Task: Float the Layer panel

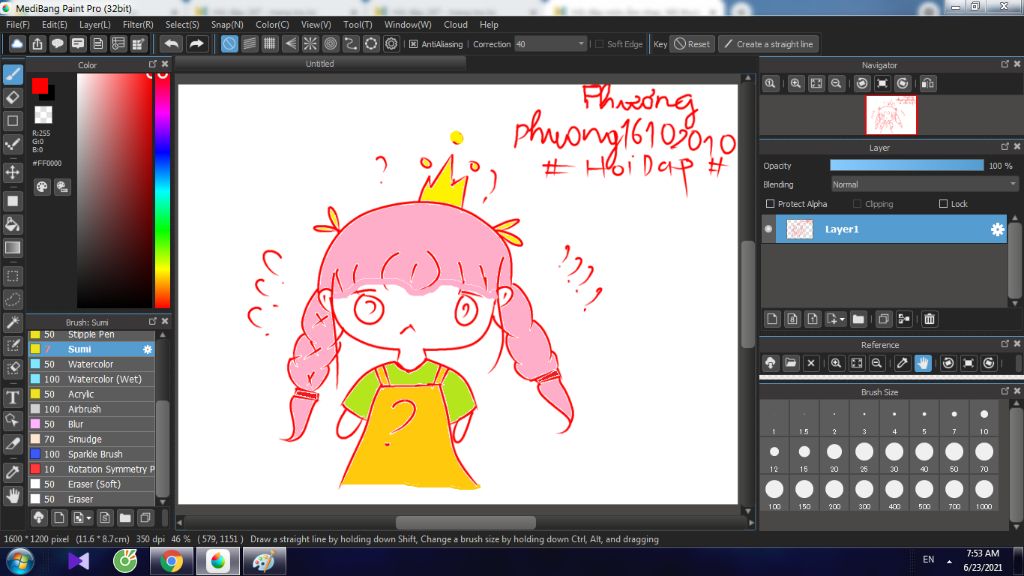Action: point(1005,147)
